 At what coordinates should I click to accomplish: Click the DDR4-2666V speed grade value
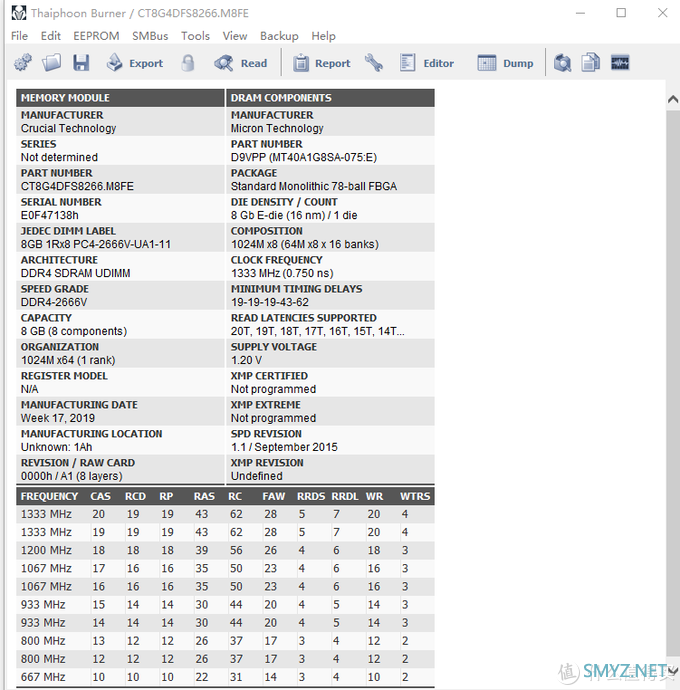click(54, 303)
